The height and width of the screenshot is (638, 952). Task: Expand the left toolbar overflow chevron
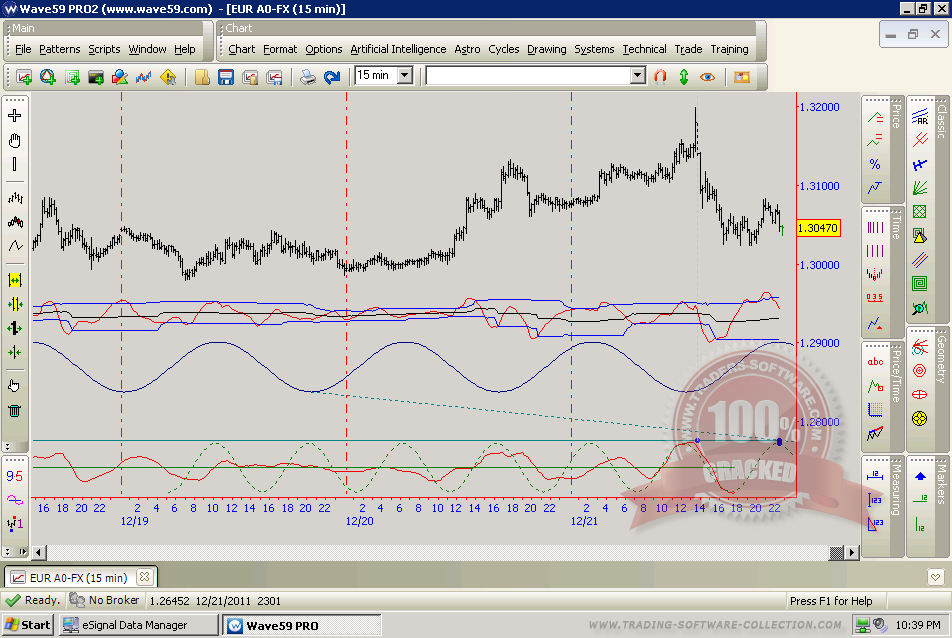pos(8,447)
